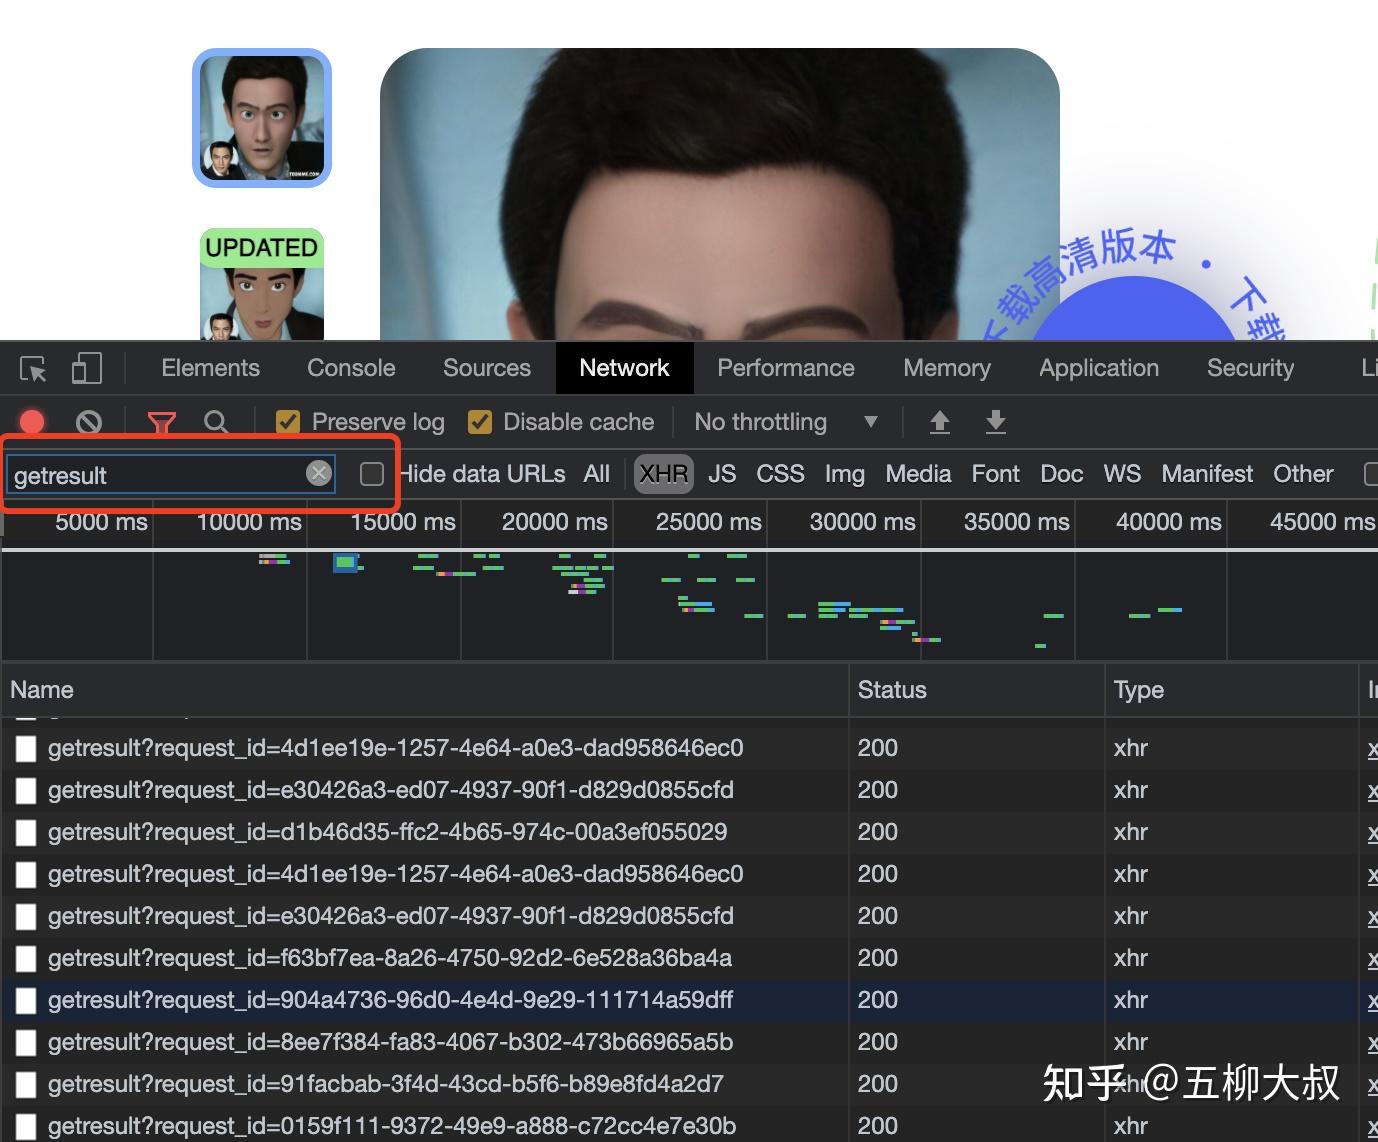This screenshot has width=1378, height=1142.
Task: Switch to WS filter for websockets
Action: click(x=1122, y=473)
